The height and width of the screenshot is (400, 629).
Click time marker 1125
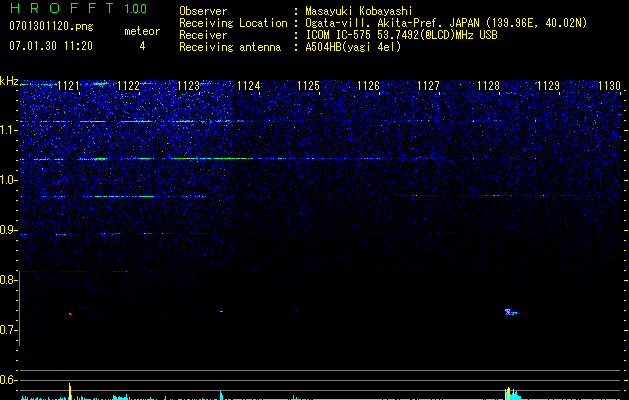click(x=308, y=86)
